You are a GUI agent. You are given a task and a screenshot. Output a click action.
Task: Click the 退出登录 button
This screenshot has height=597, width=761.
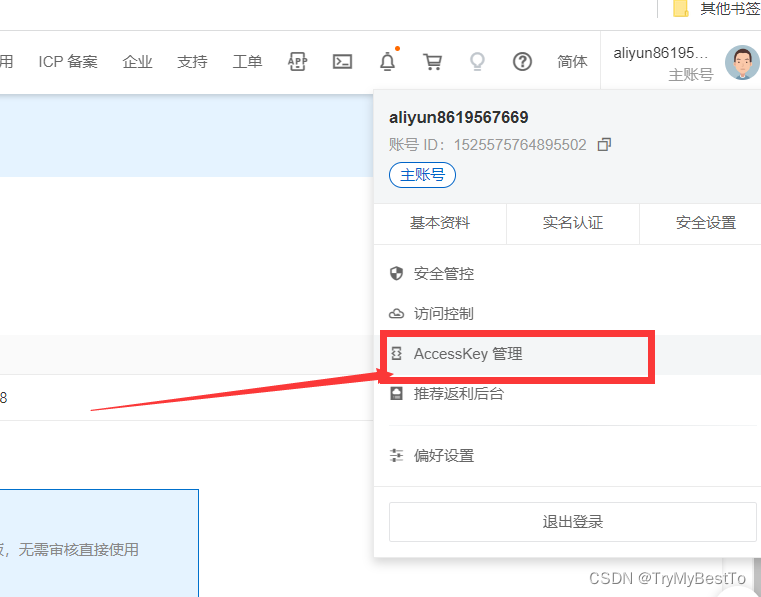(x=573, y=522)
